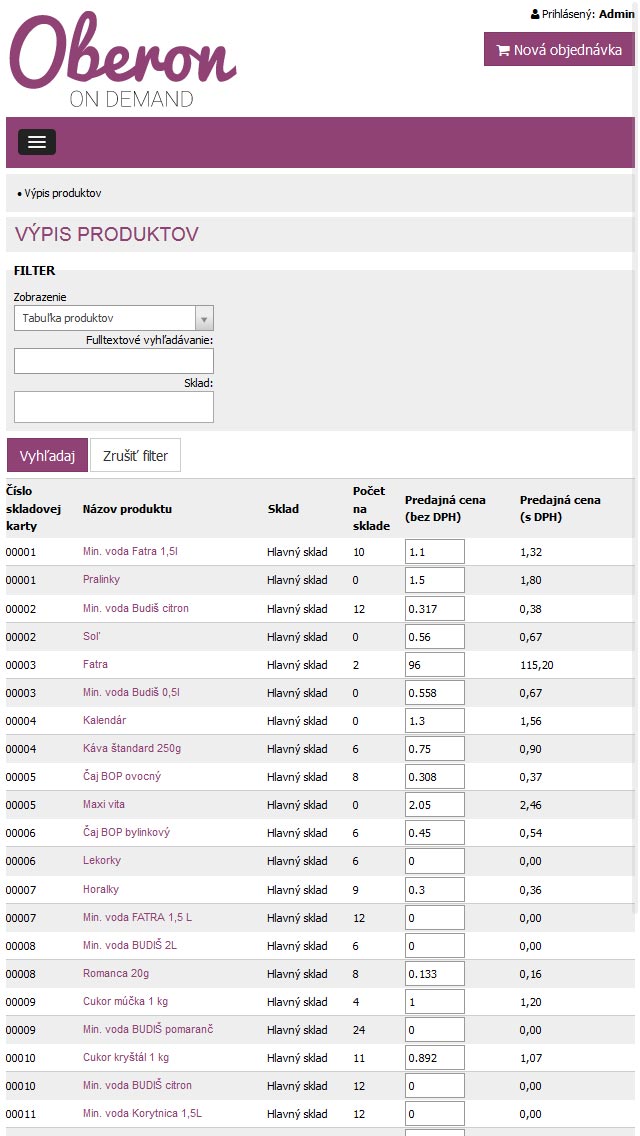Edit the price field for Fatra
Viewport: 640px width, 1136px height.
pos(434,664)
